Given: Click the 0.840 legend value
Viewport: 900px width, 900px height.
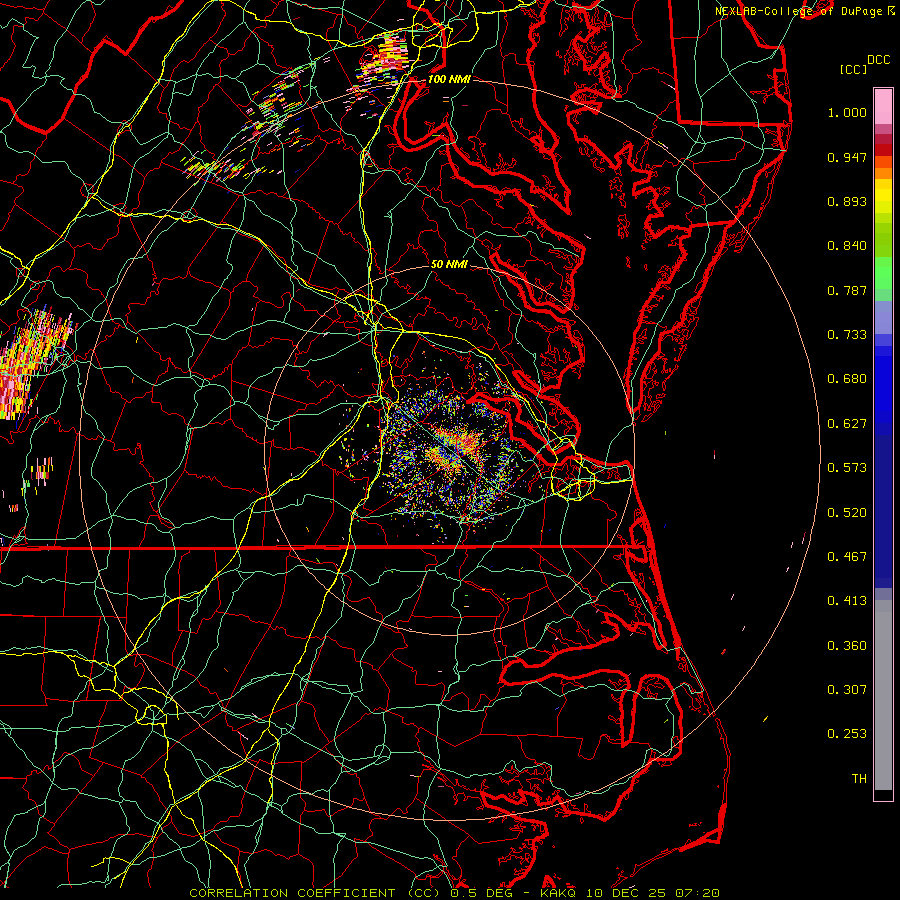Looking at the screenshot, I should (847, 246).
